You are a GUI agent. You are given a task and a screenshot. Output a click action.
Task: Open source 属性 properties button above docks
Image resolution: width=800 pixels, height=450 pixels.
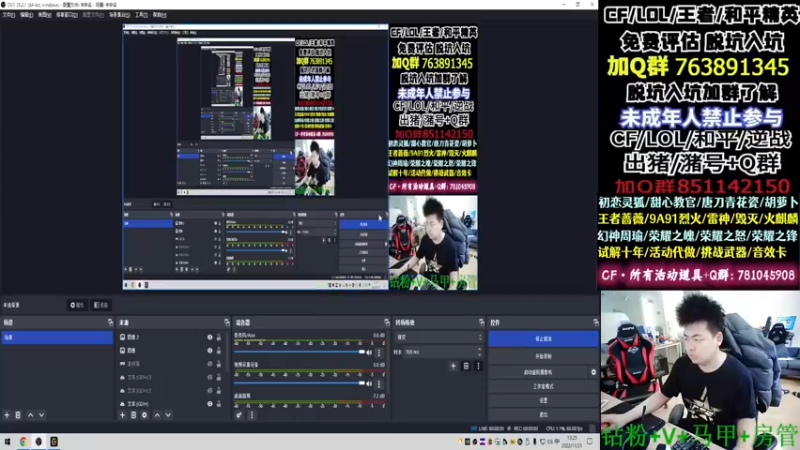click(78, 305)
